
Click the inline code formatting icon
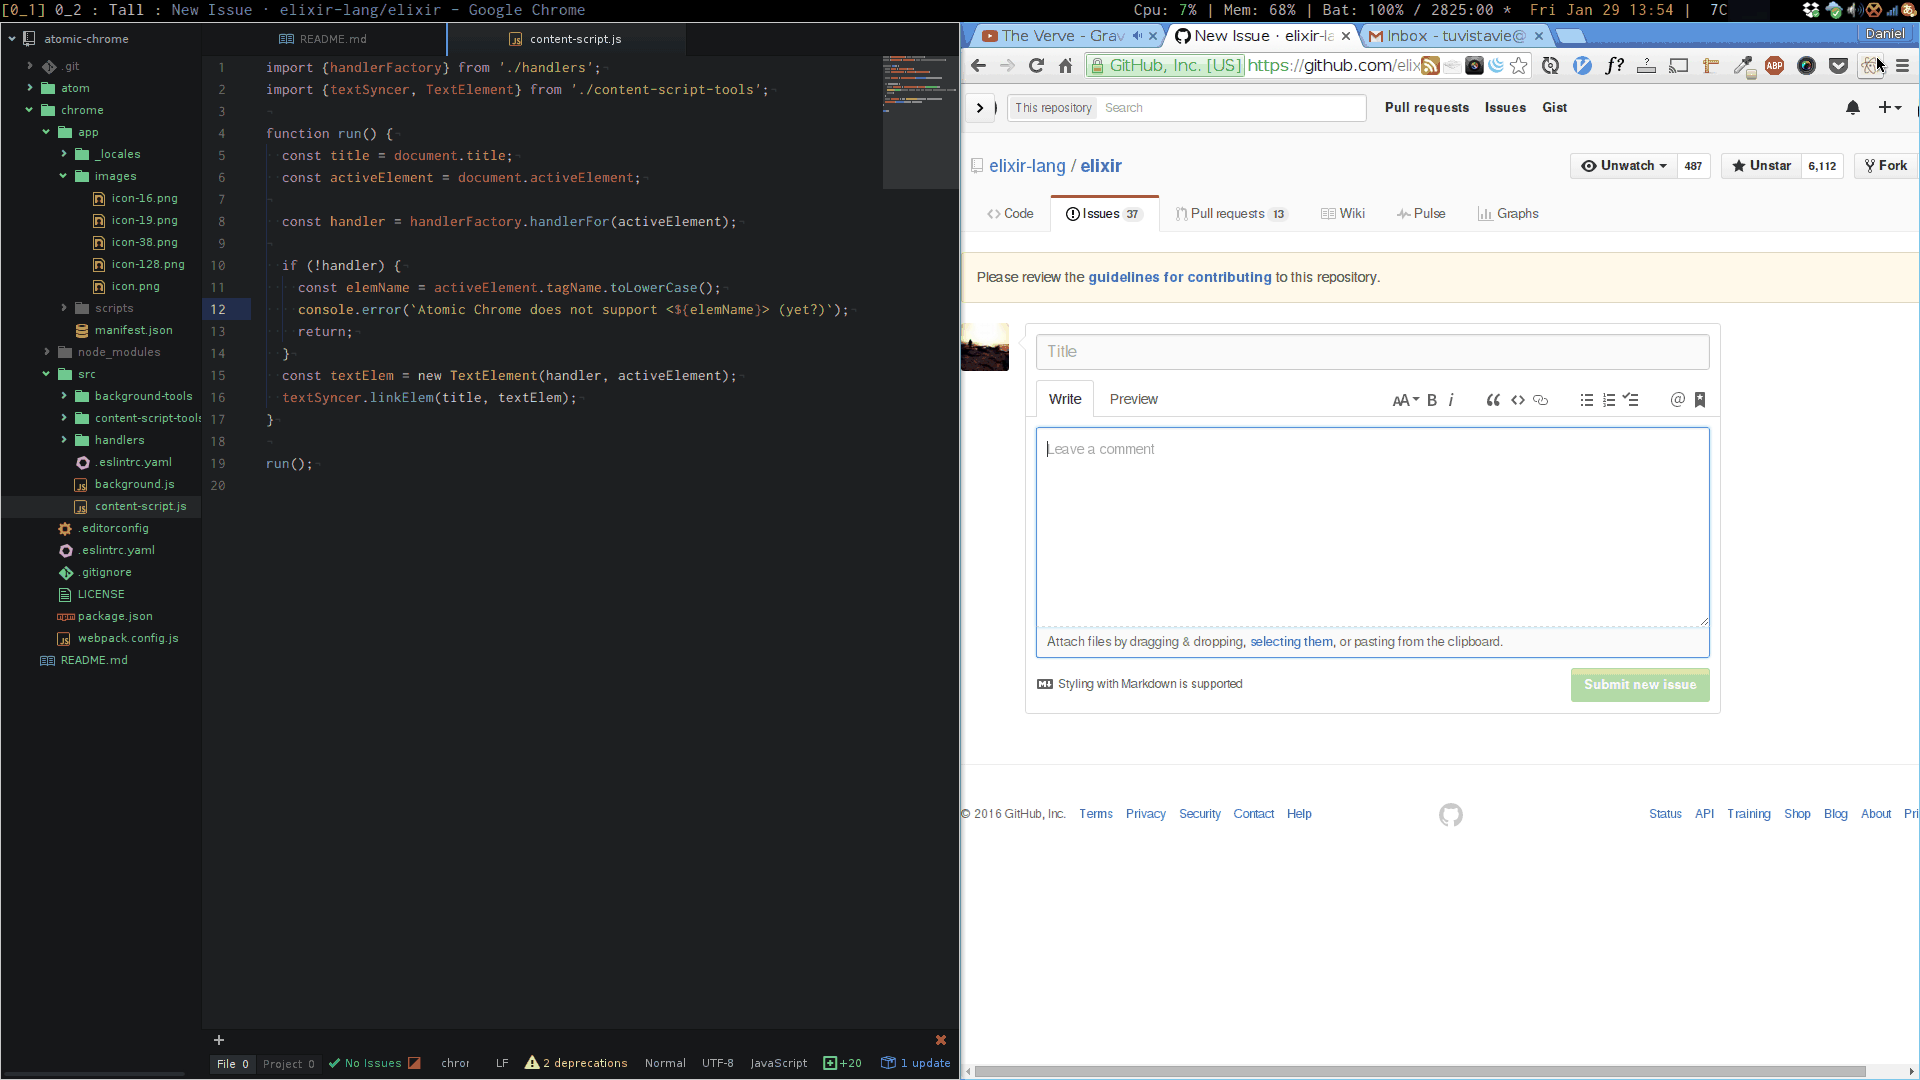coord(1516,400)
